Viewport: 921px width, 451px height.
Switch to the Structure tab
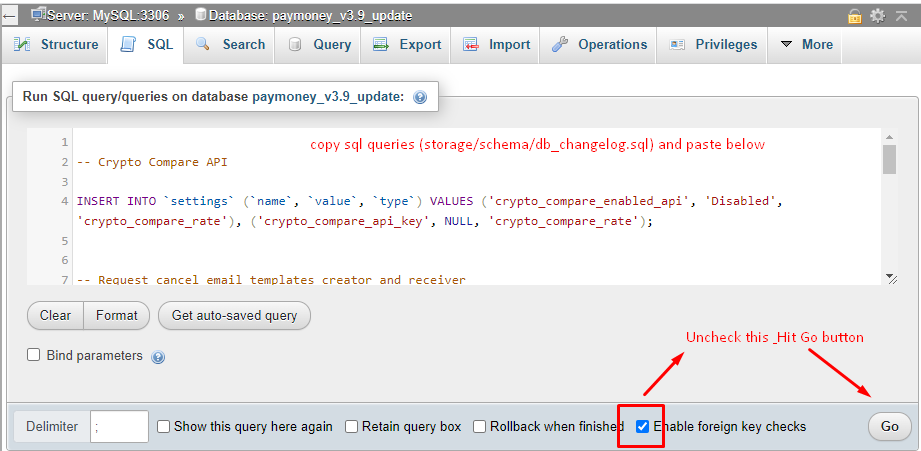[58, 45]
